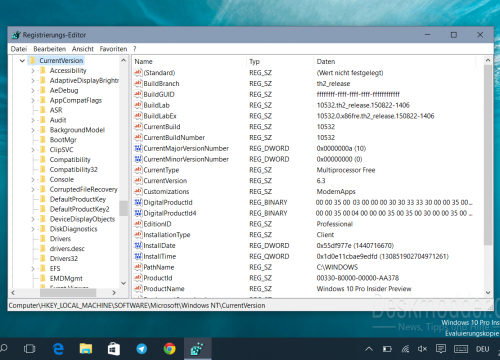Expand the CorruptedFileRecovery key
The height and width of the screenshot is (360, 500).
pos(33,189)
